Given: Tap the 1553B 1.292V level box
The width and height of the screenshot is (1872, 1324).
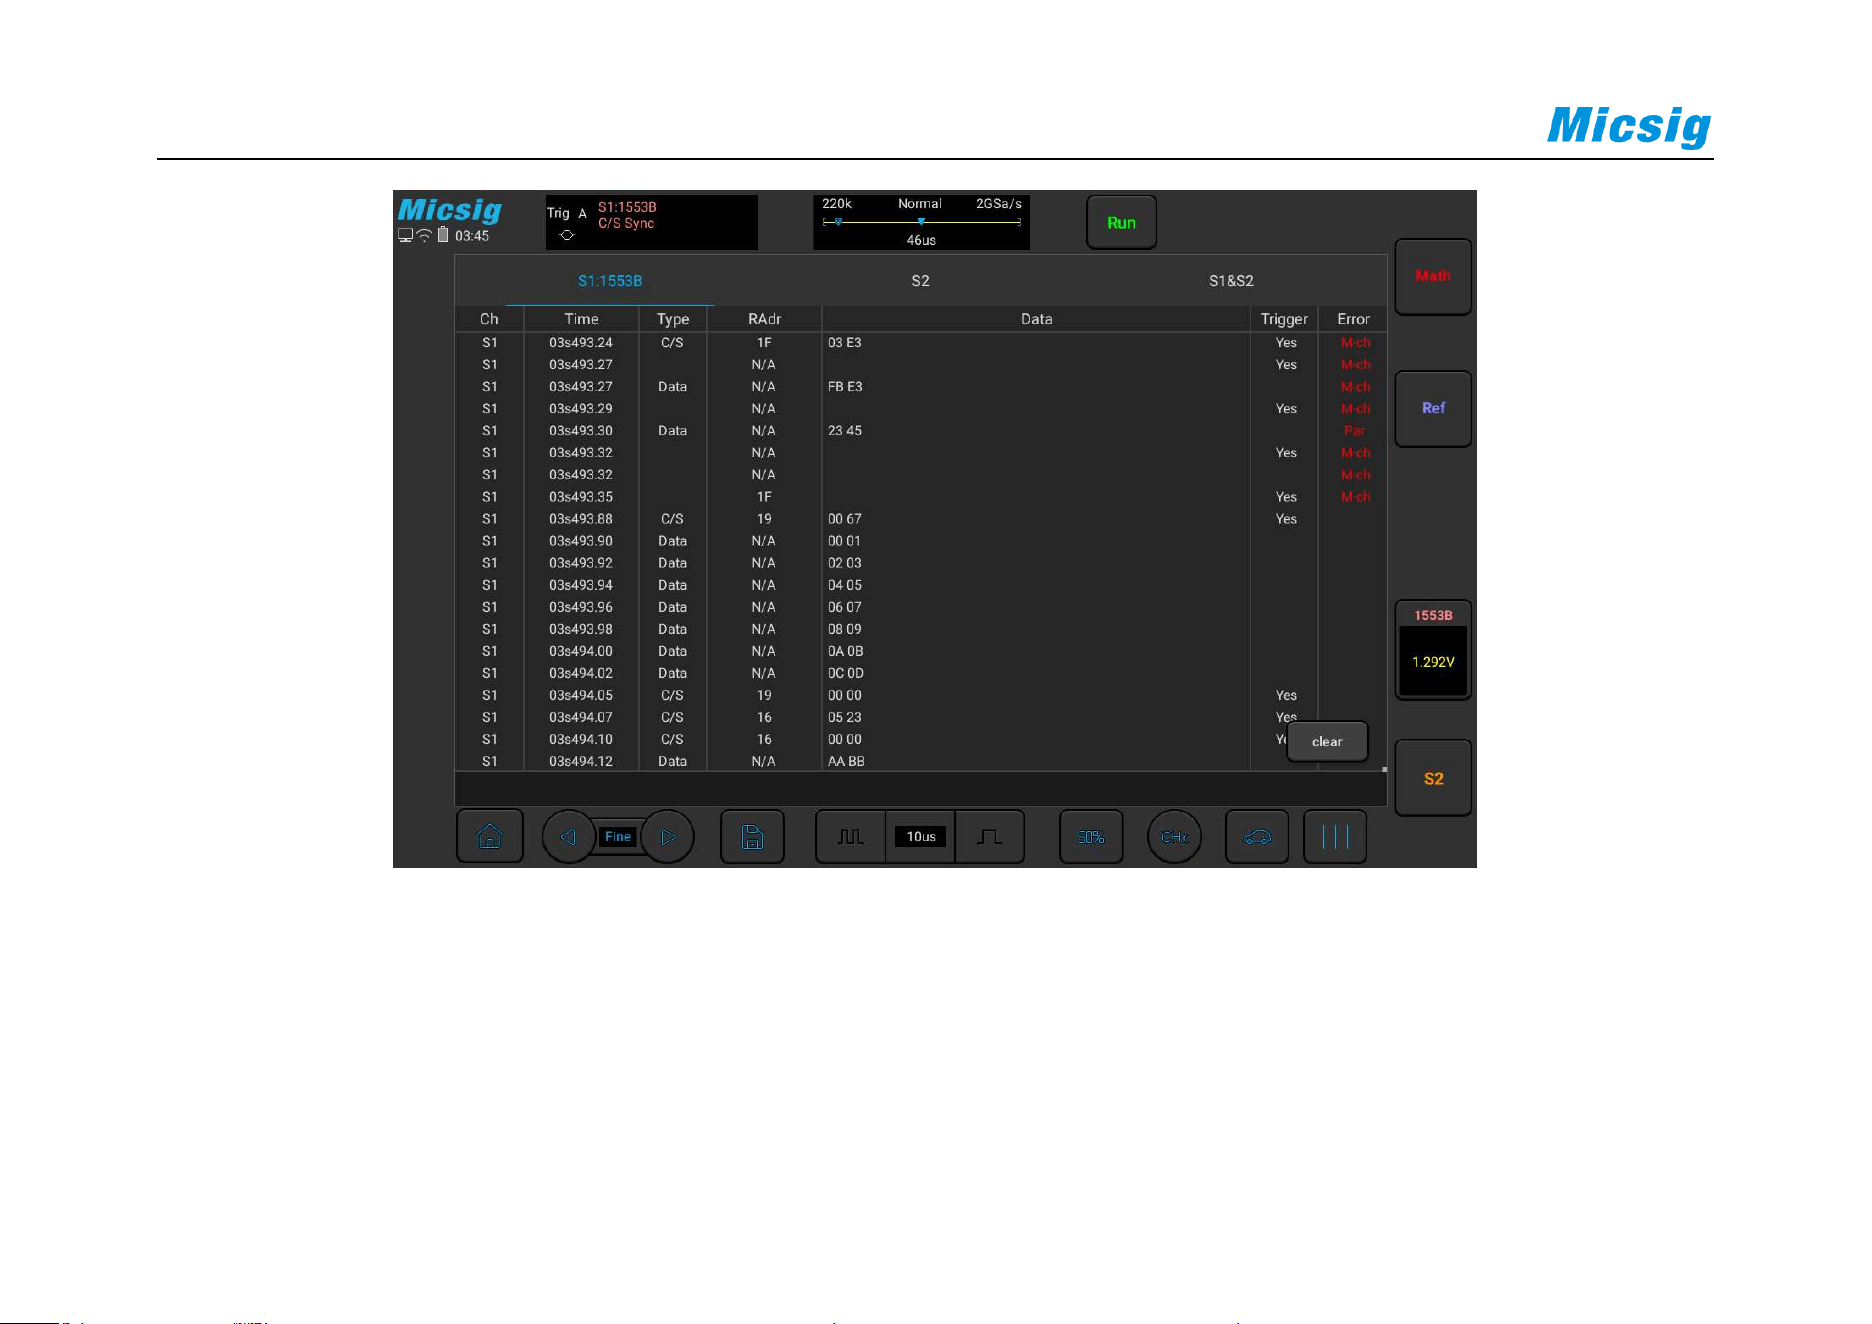Looking at the screenshot, I should click(x=1433, y=650).
